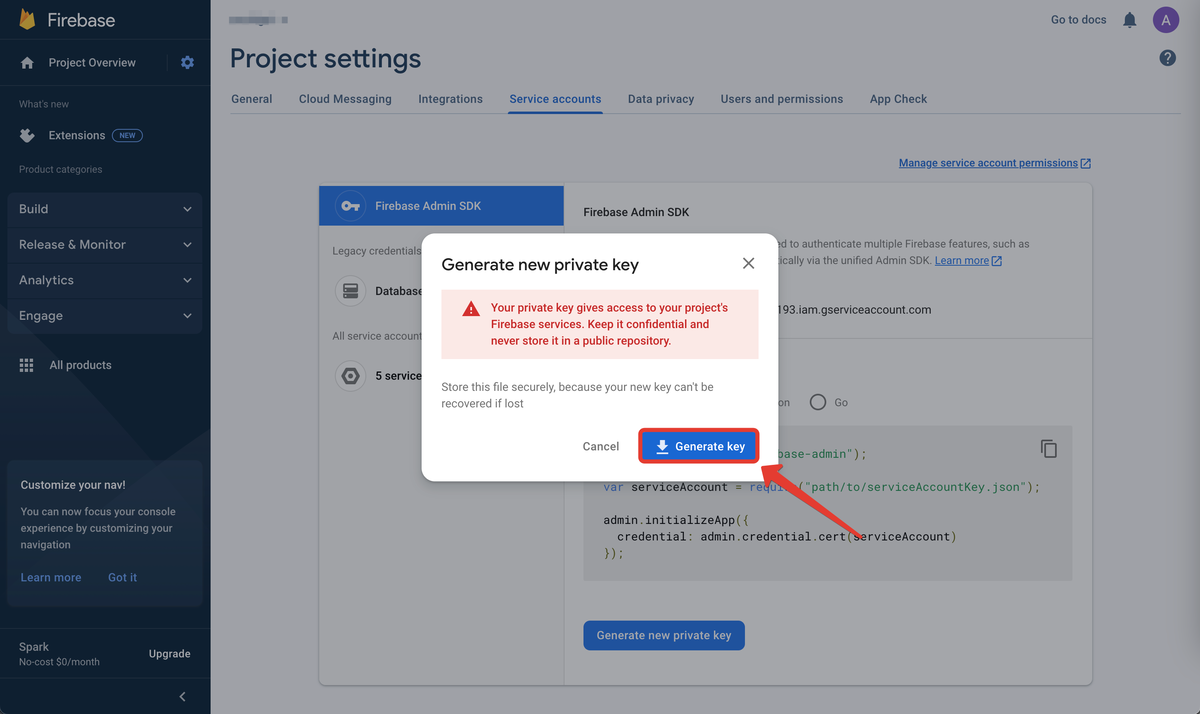Select the Service accounts tab

click(x=555, y=99)
